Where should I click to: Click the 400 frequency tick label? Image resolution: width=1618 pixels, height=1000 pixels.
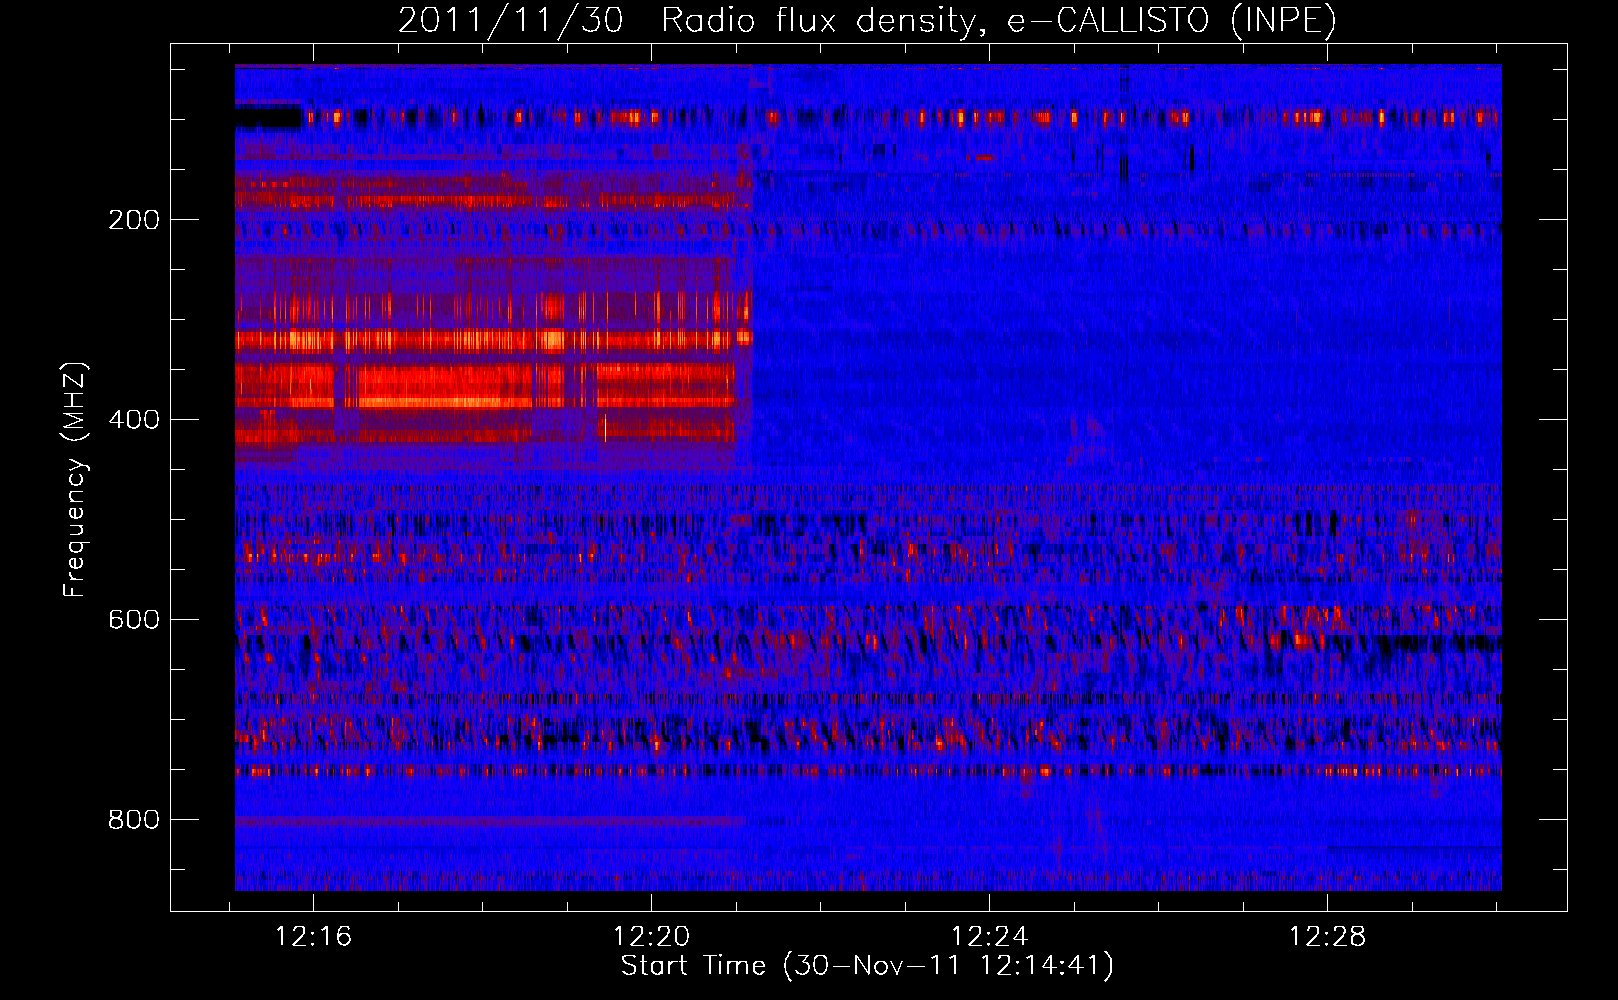134,420
